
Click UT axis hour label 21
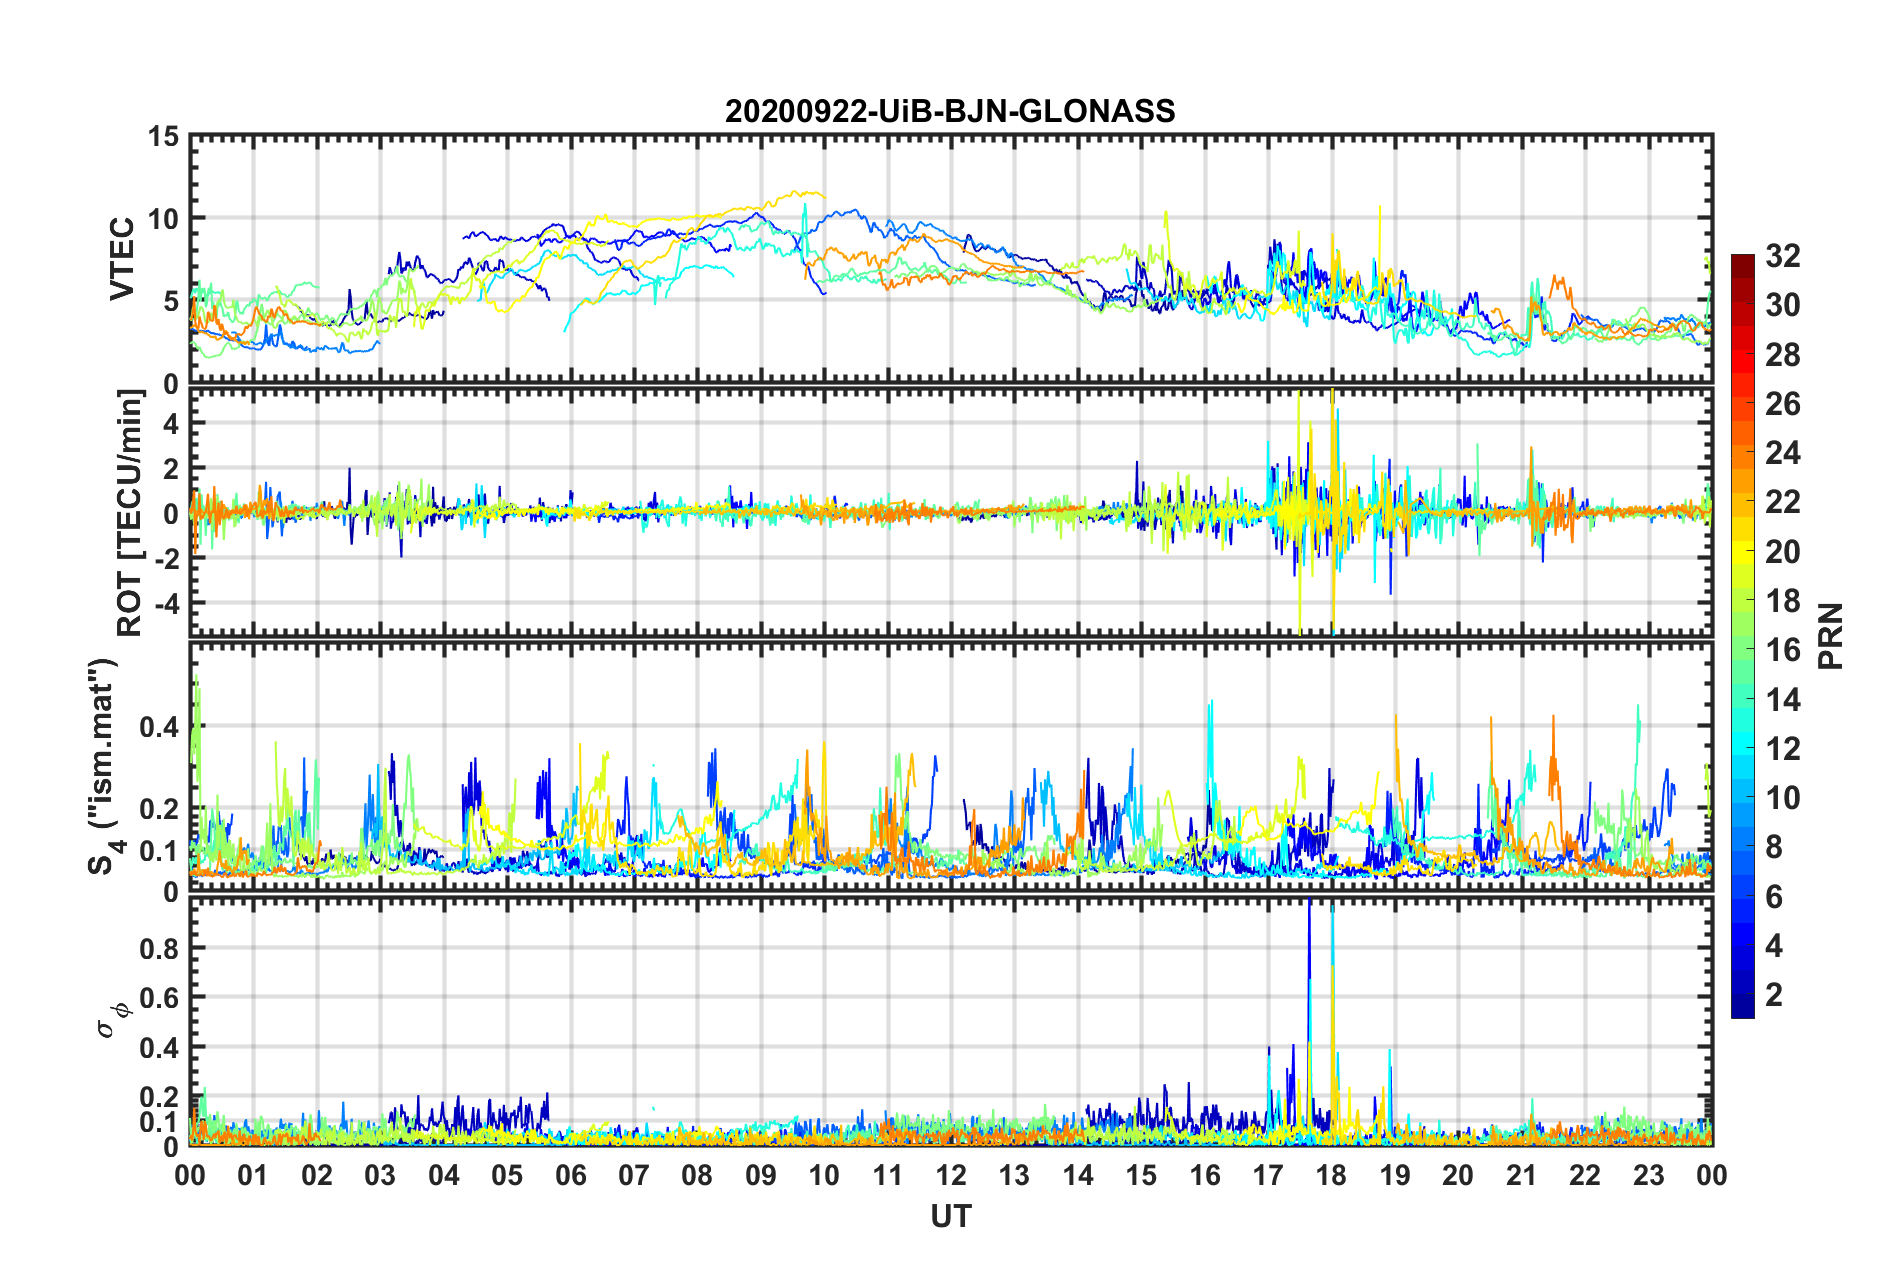1522,1176
